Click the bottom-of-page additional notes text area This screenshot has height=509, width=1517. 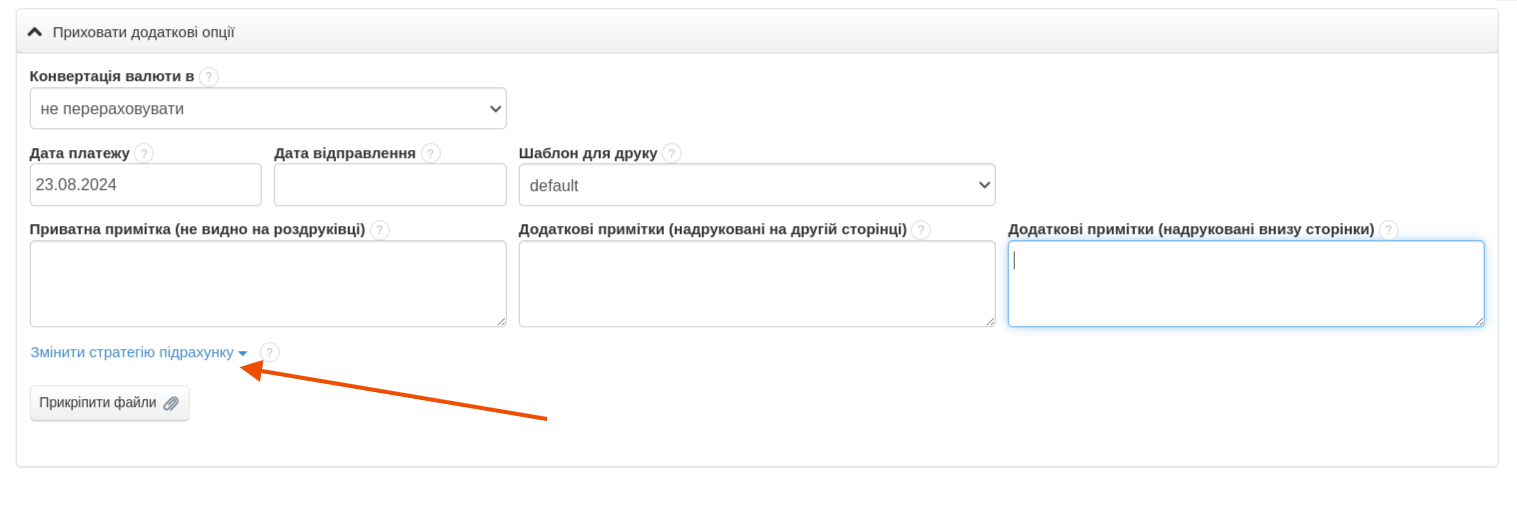[x=1245, y=283]
